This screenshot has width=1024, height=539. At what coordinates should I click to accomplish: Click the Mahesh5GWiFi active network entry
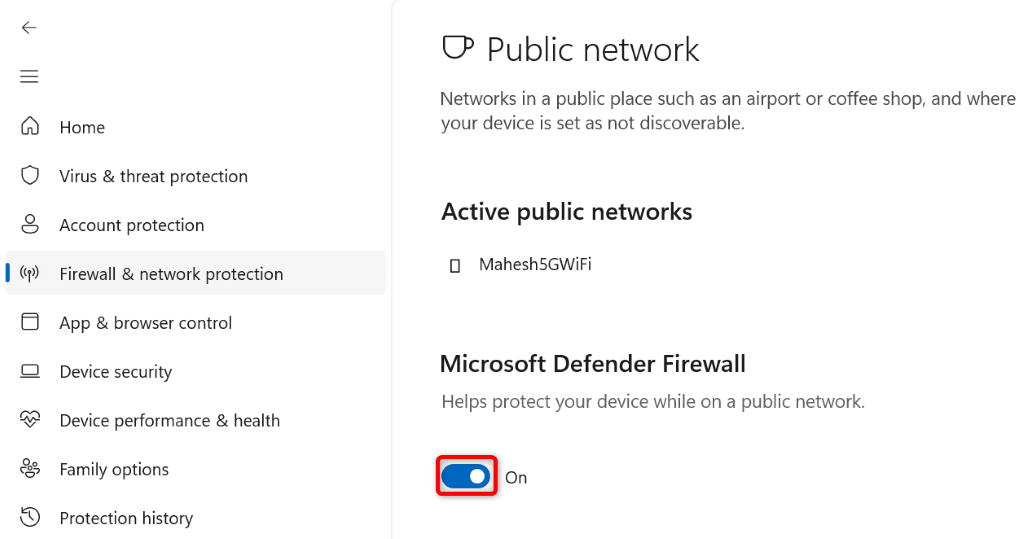(x=535, y=265)
